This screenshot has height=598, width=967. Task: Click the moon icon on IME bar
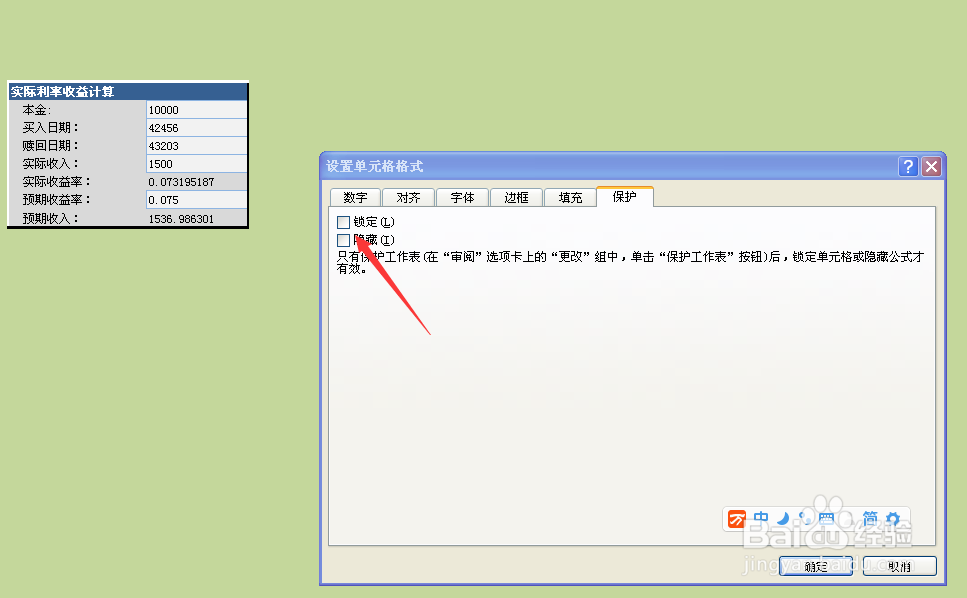783,518
